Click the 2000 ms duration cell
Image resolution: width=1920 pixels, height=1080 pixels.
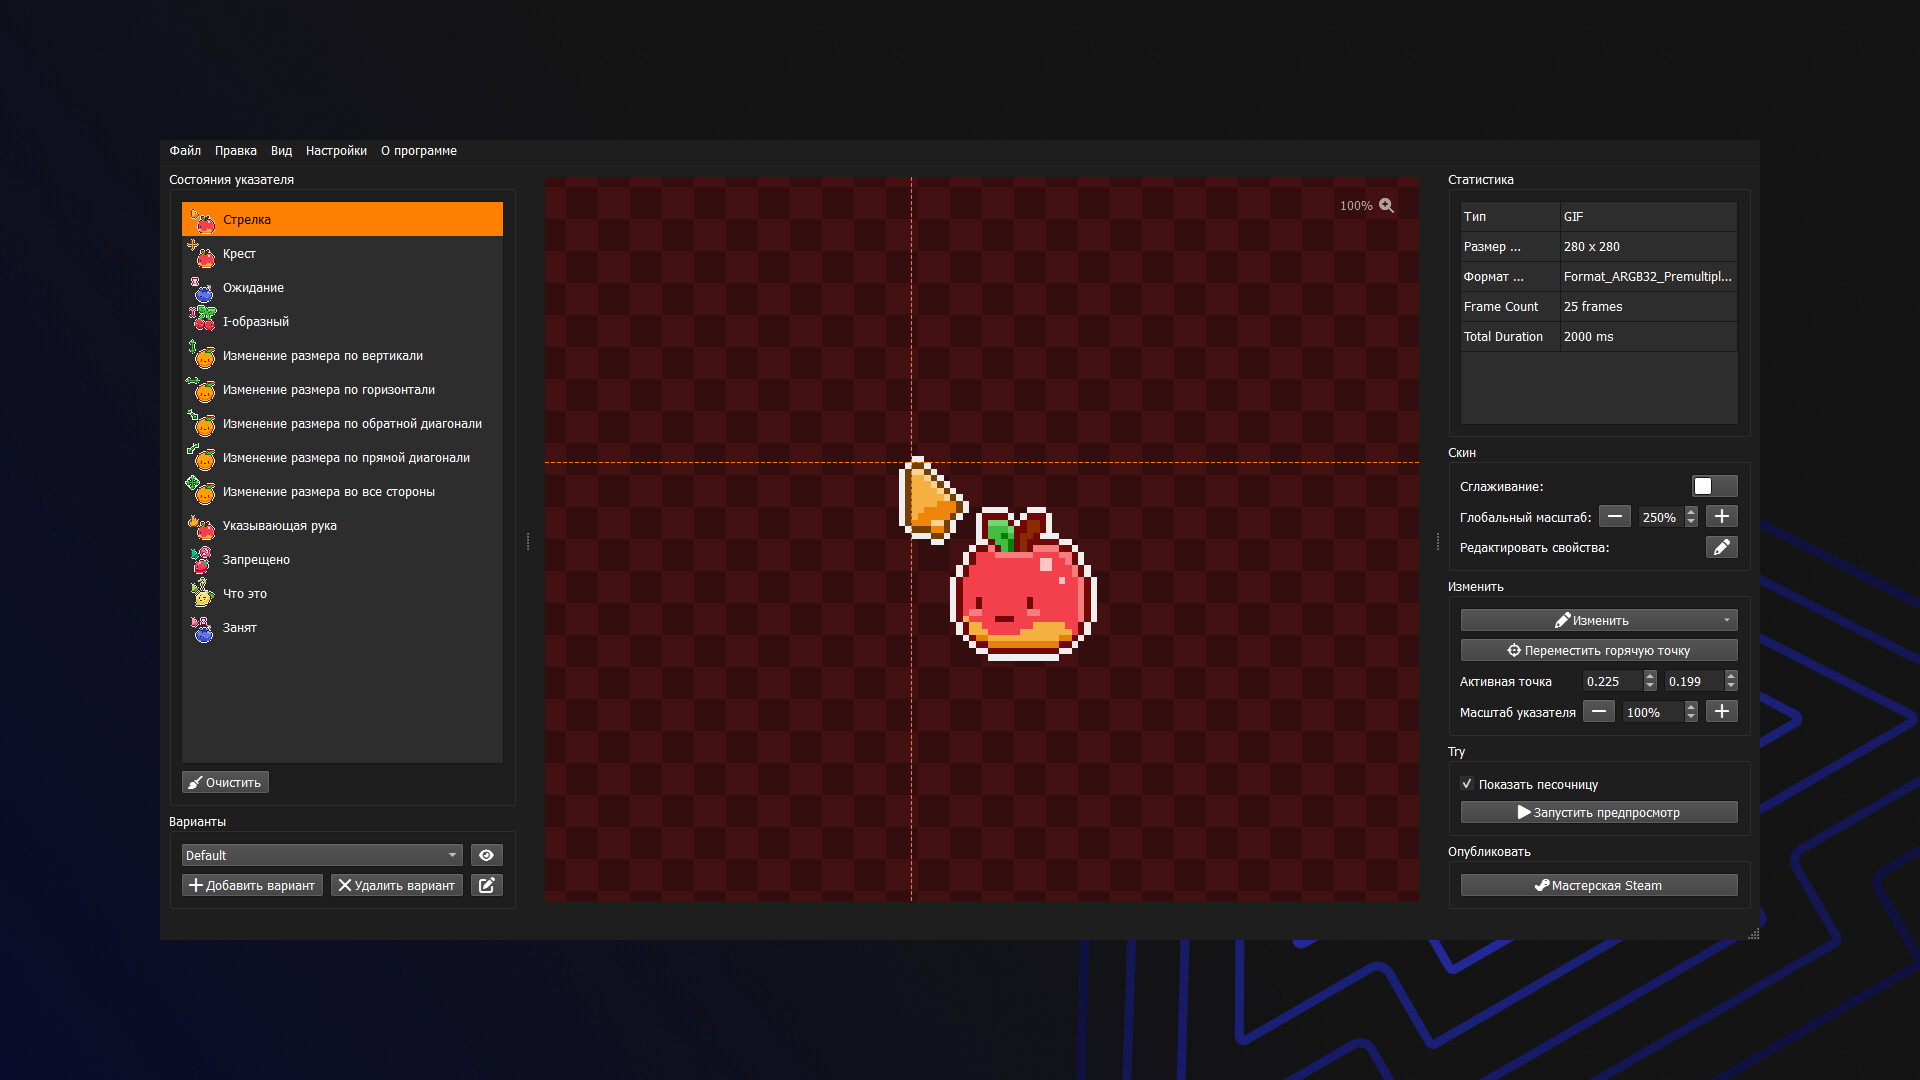(x=1648, y=337)
